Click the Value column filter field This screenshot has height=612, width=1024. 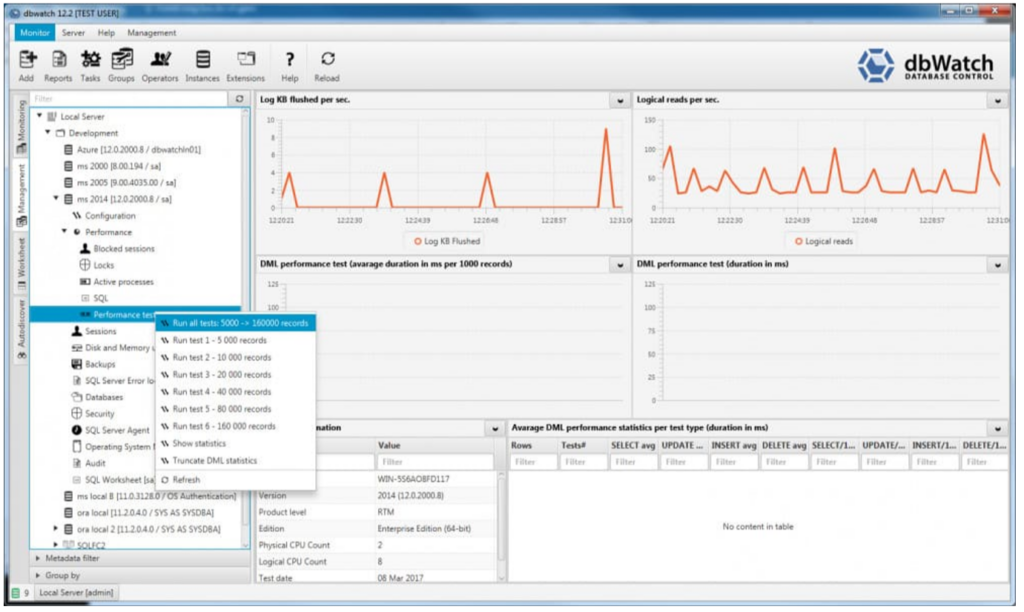pos(435,462)
